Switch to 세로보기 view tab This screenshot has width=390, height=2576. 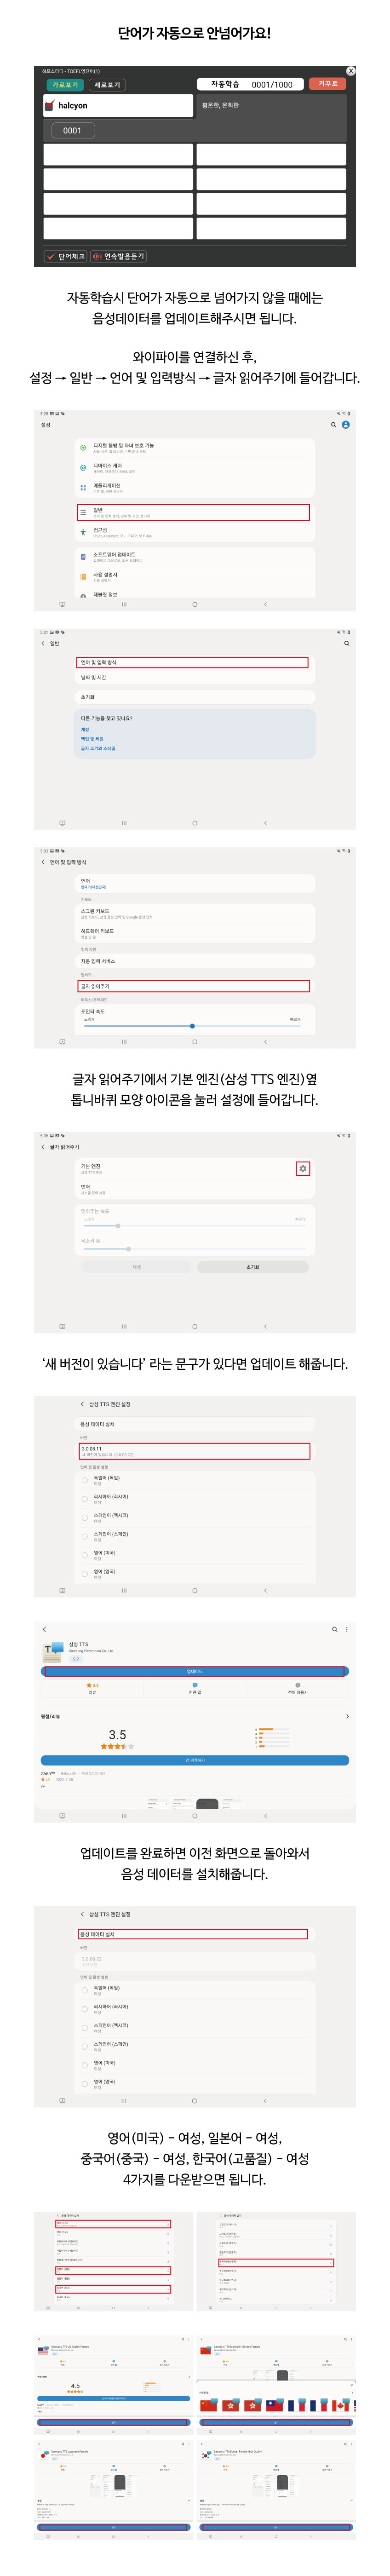tap(107, 85)
